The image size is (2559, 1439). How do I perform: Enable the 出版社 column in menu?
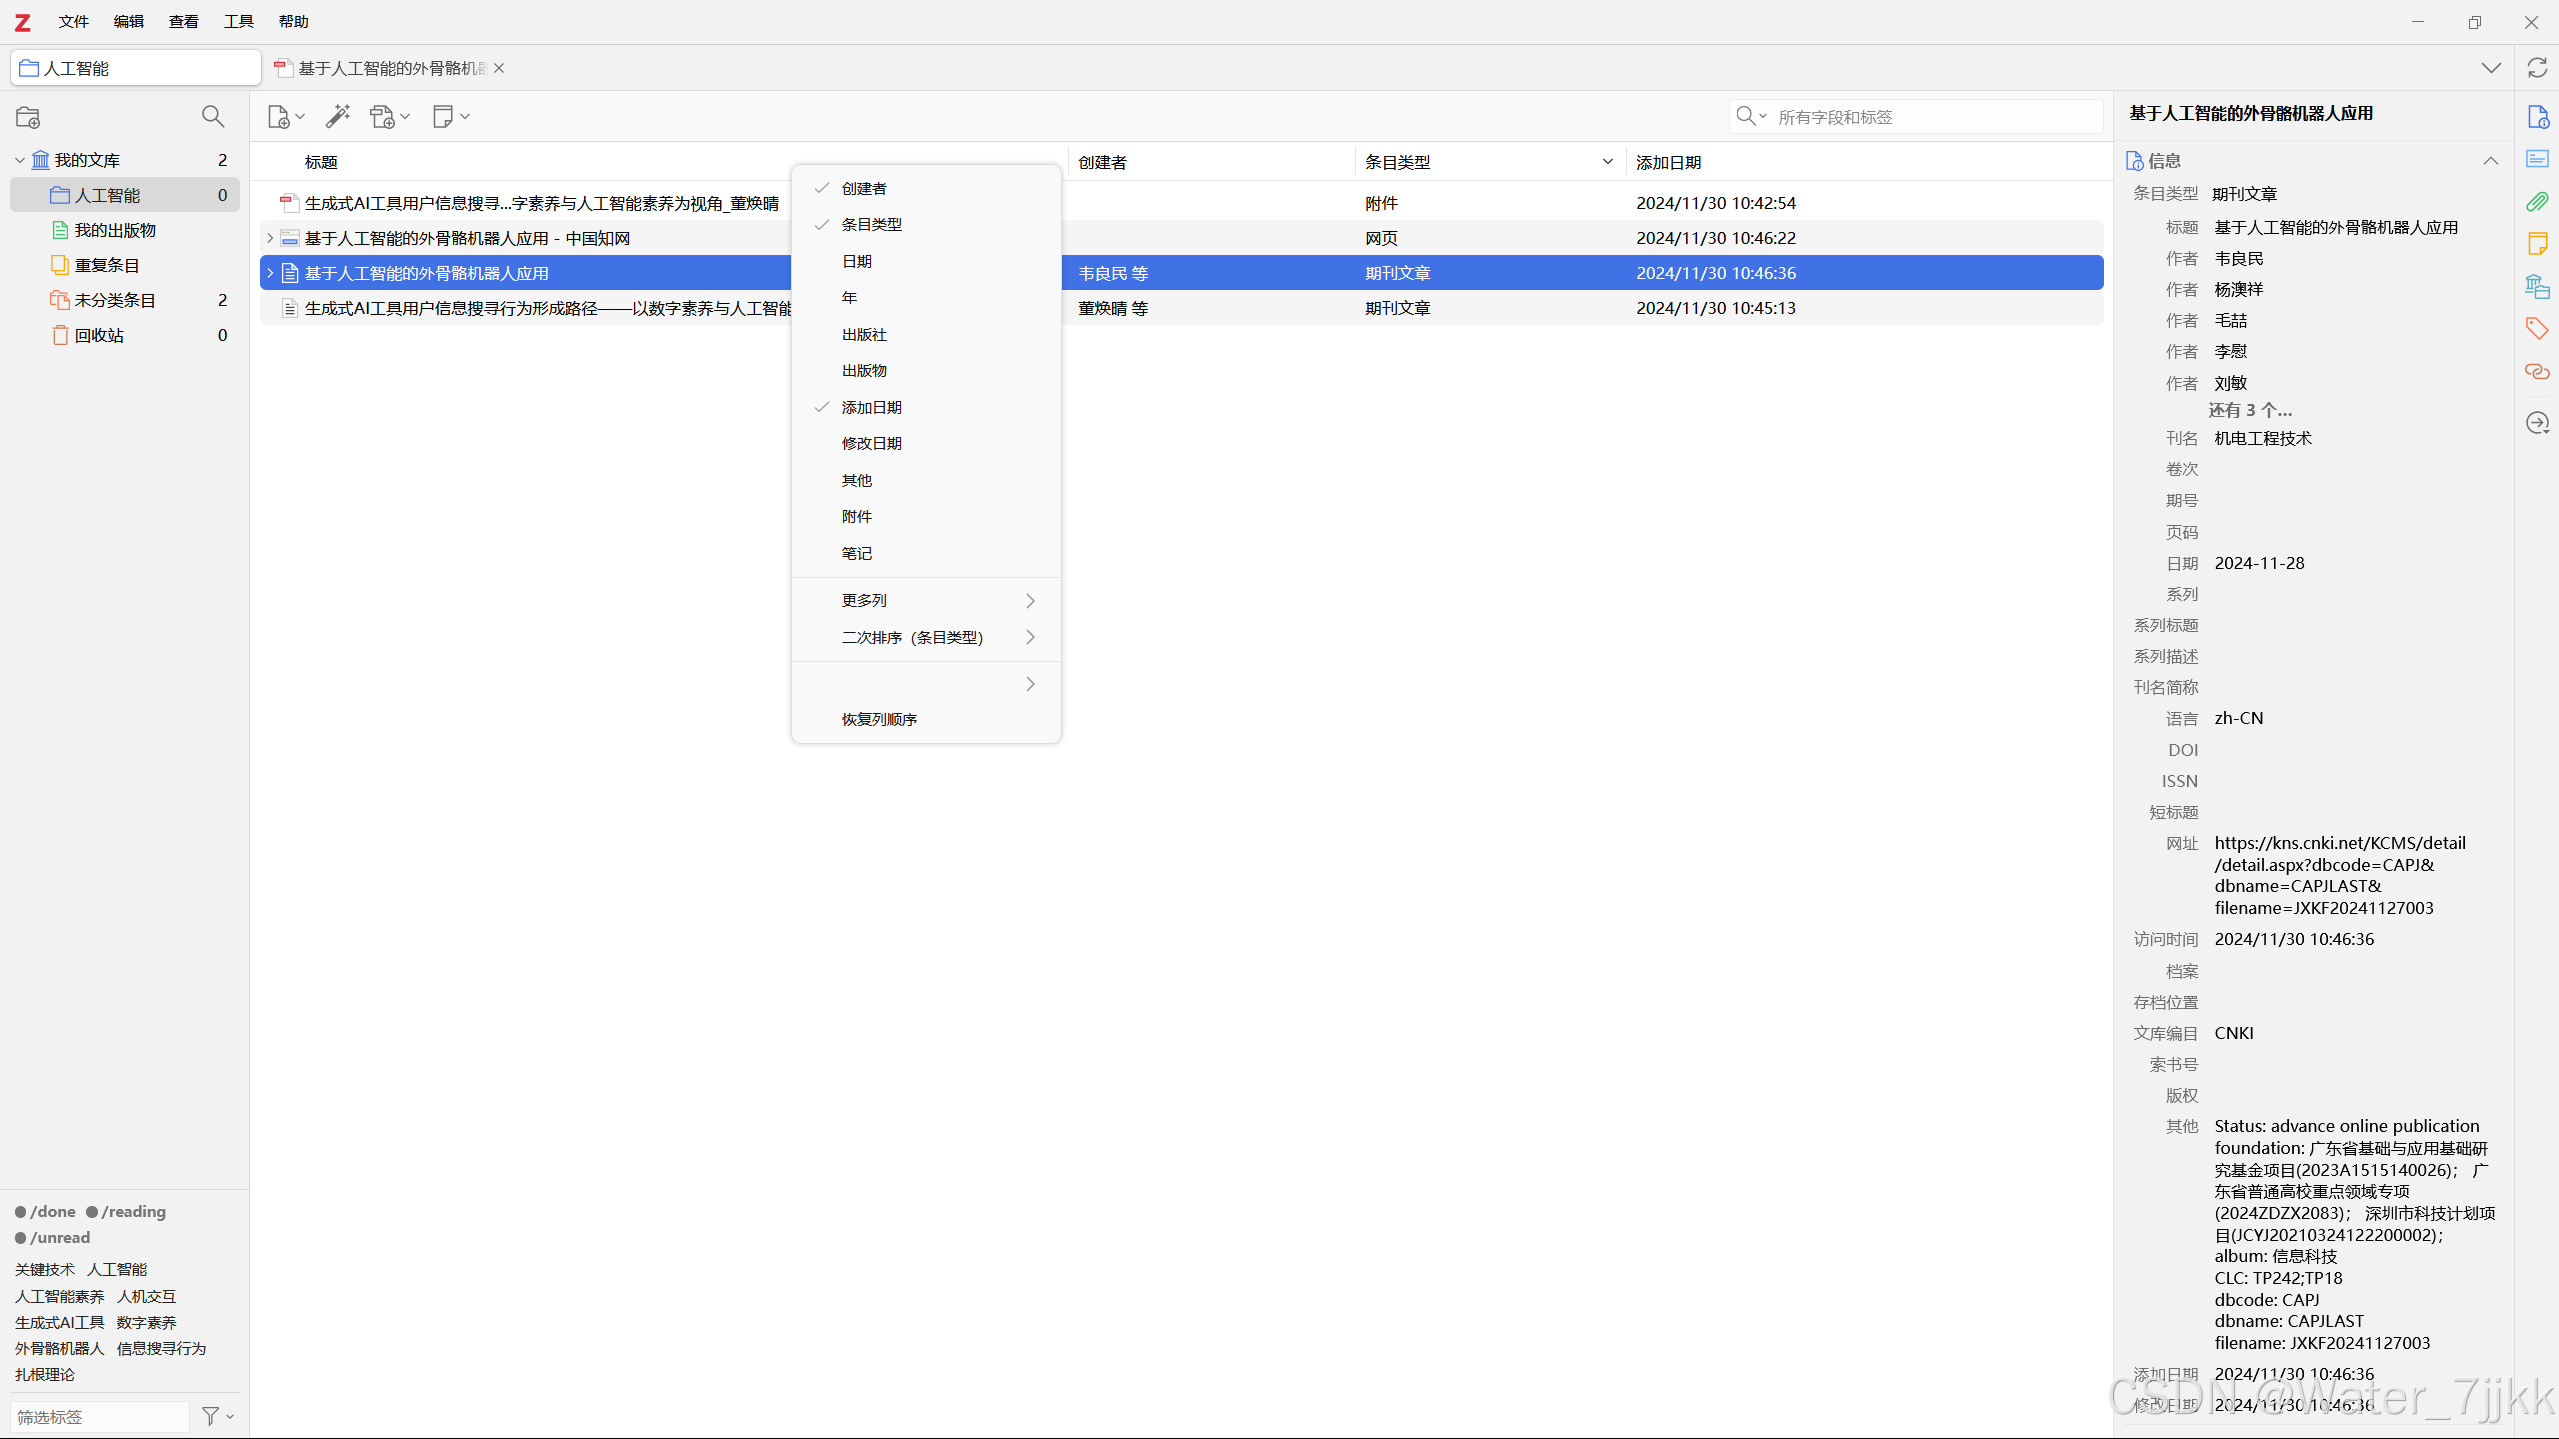(x=864, y=334)
